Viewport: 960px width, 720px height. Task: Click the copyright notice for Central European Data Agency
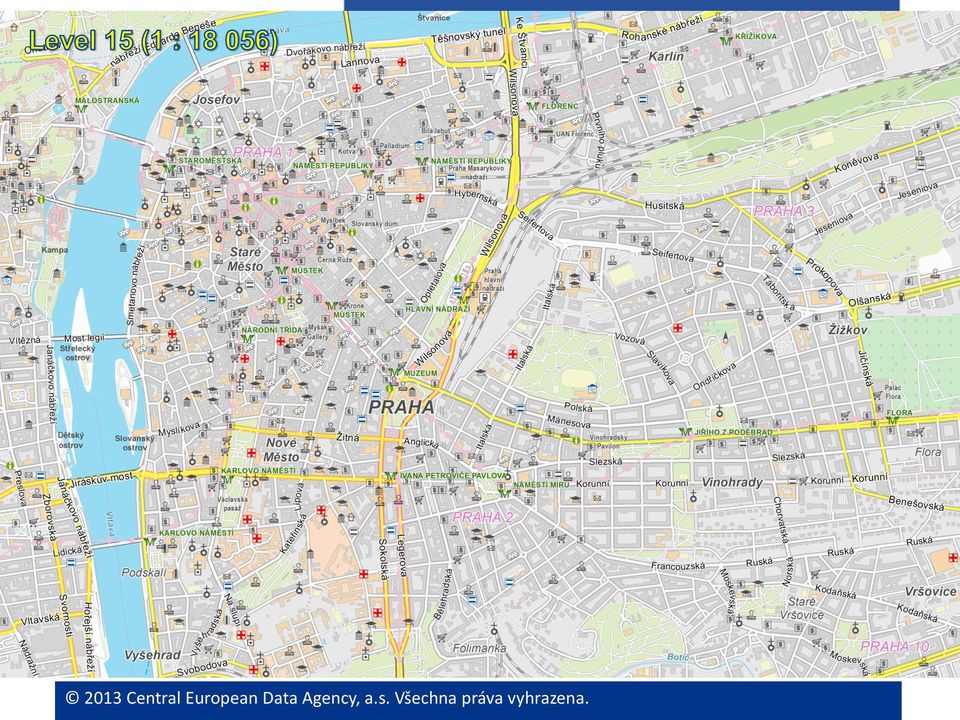pos(327,698)
